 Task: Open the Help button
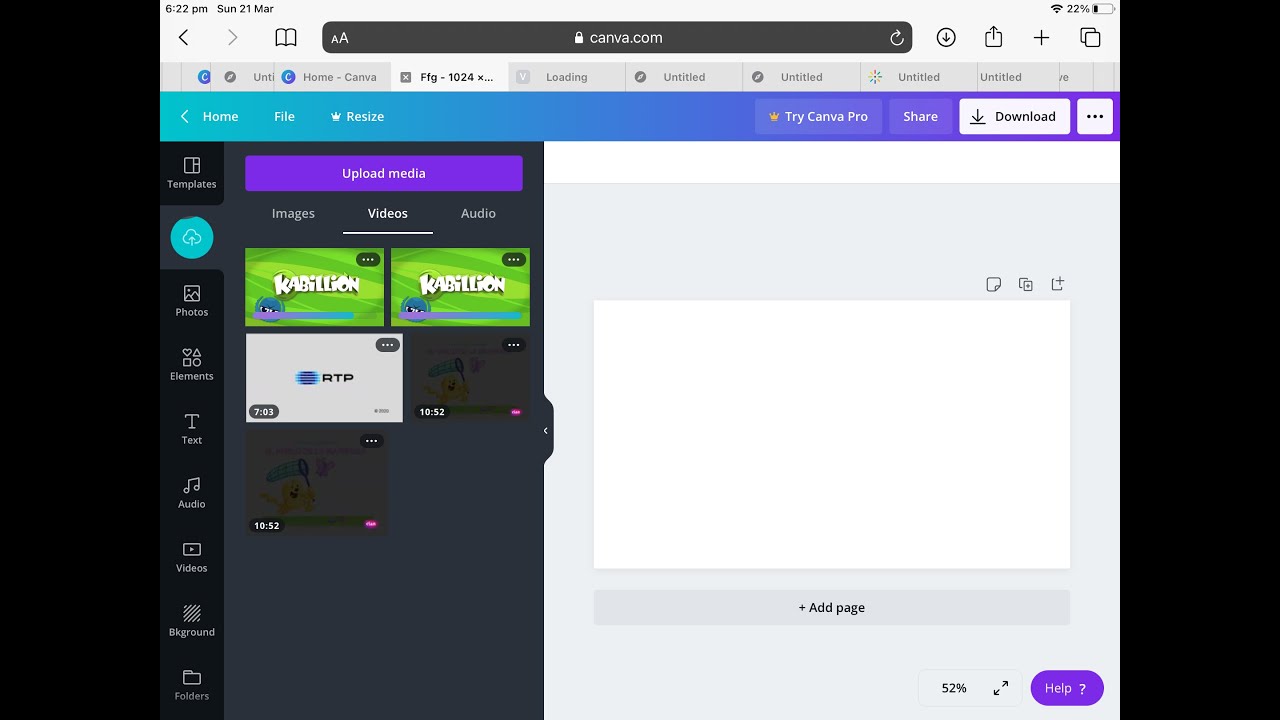[1066, 688]
